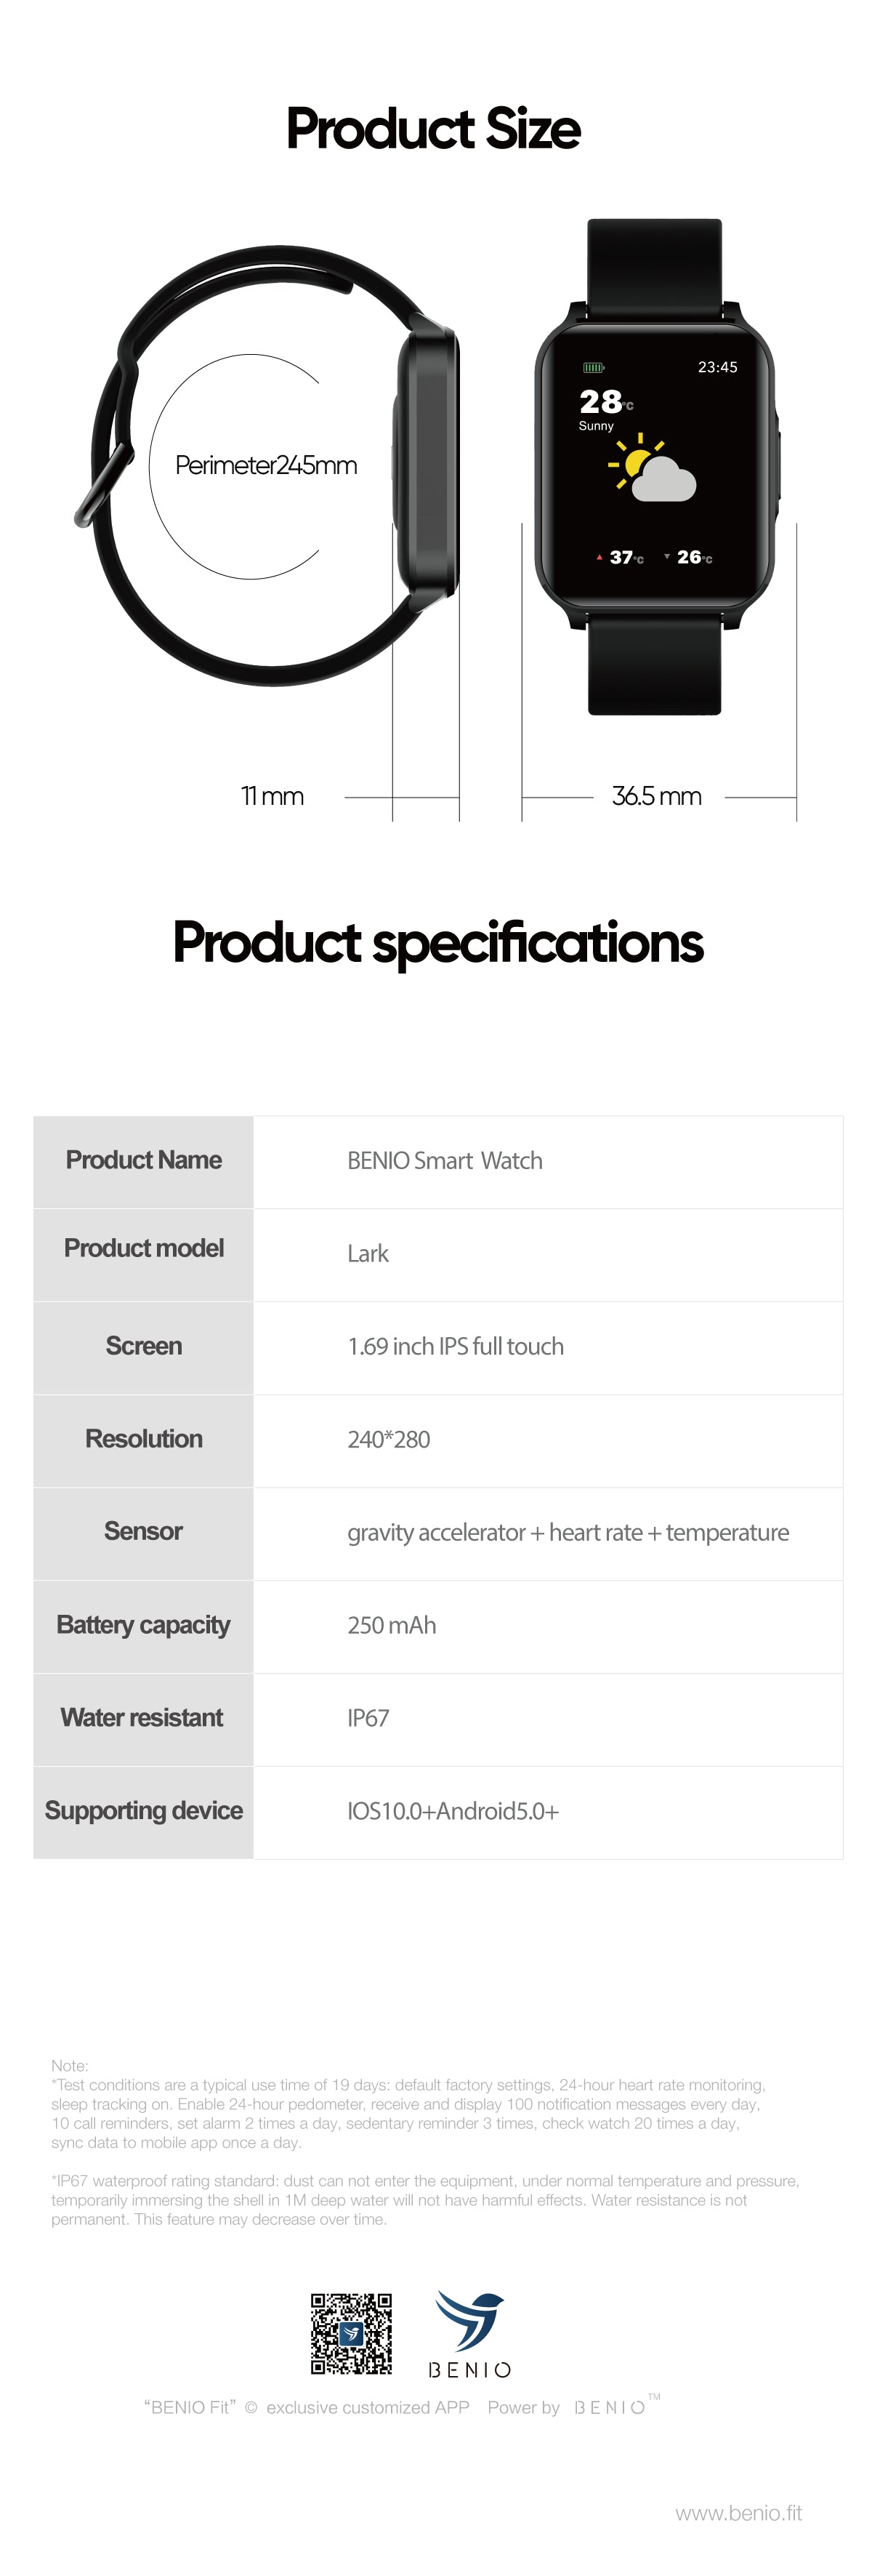
Task: Click the BENIO bird logo
Action: (470, 2322)
